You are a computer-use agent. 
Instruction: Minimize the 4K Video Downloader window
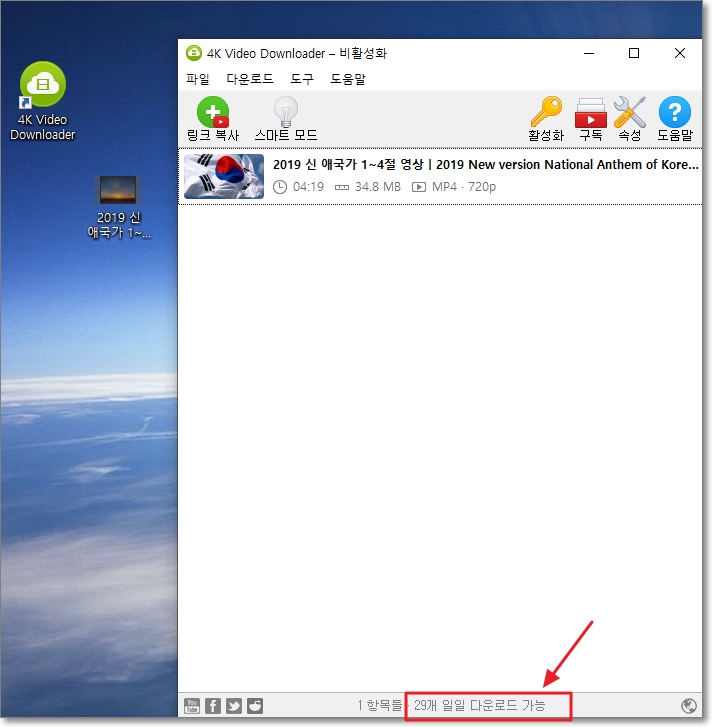[589, 53]
